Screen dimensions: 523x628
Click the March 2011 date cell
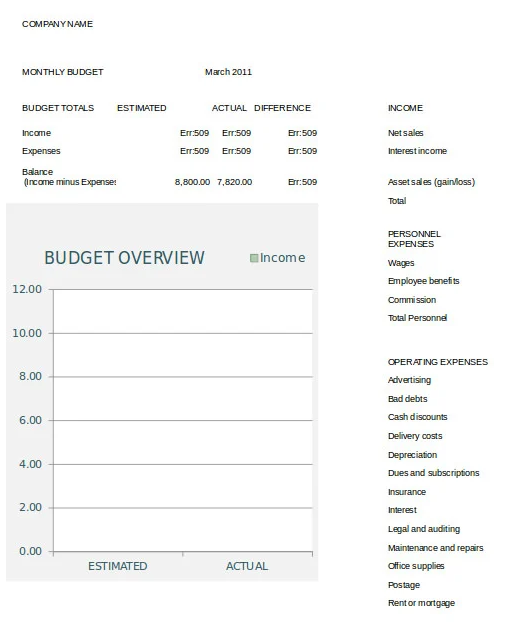click(x=228, y=72)
